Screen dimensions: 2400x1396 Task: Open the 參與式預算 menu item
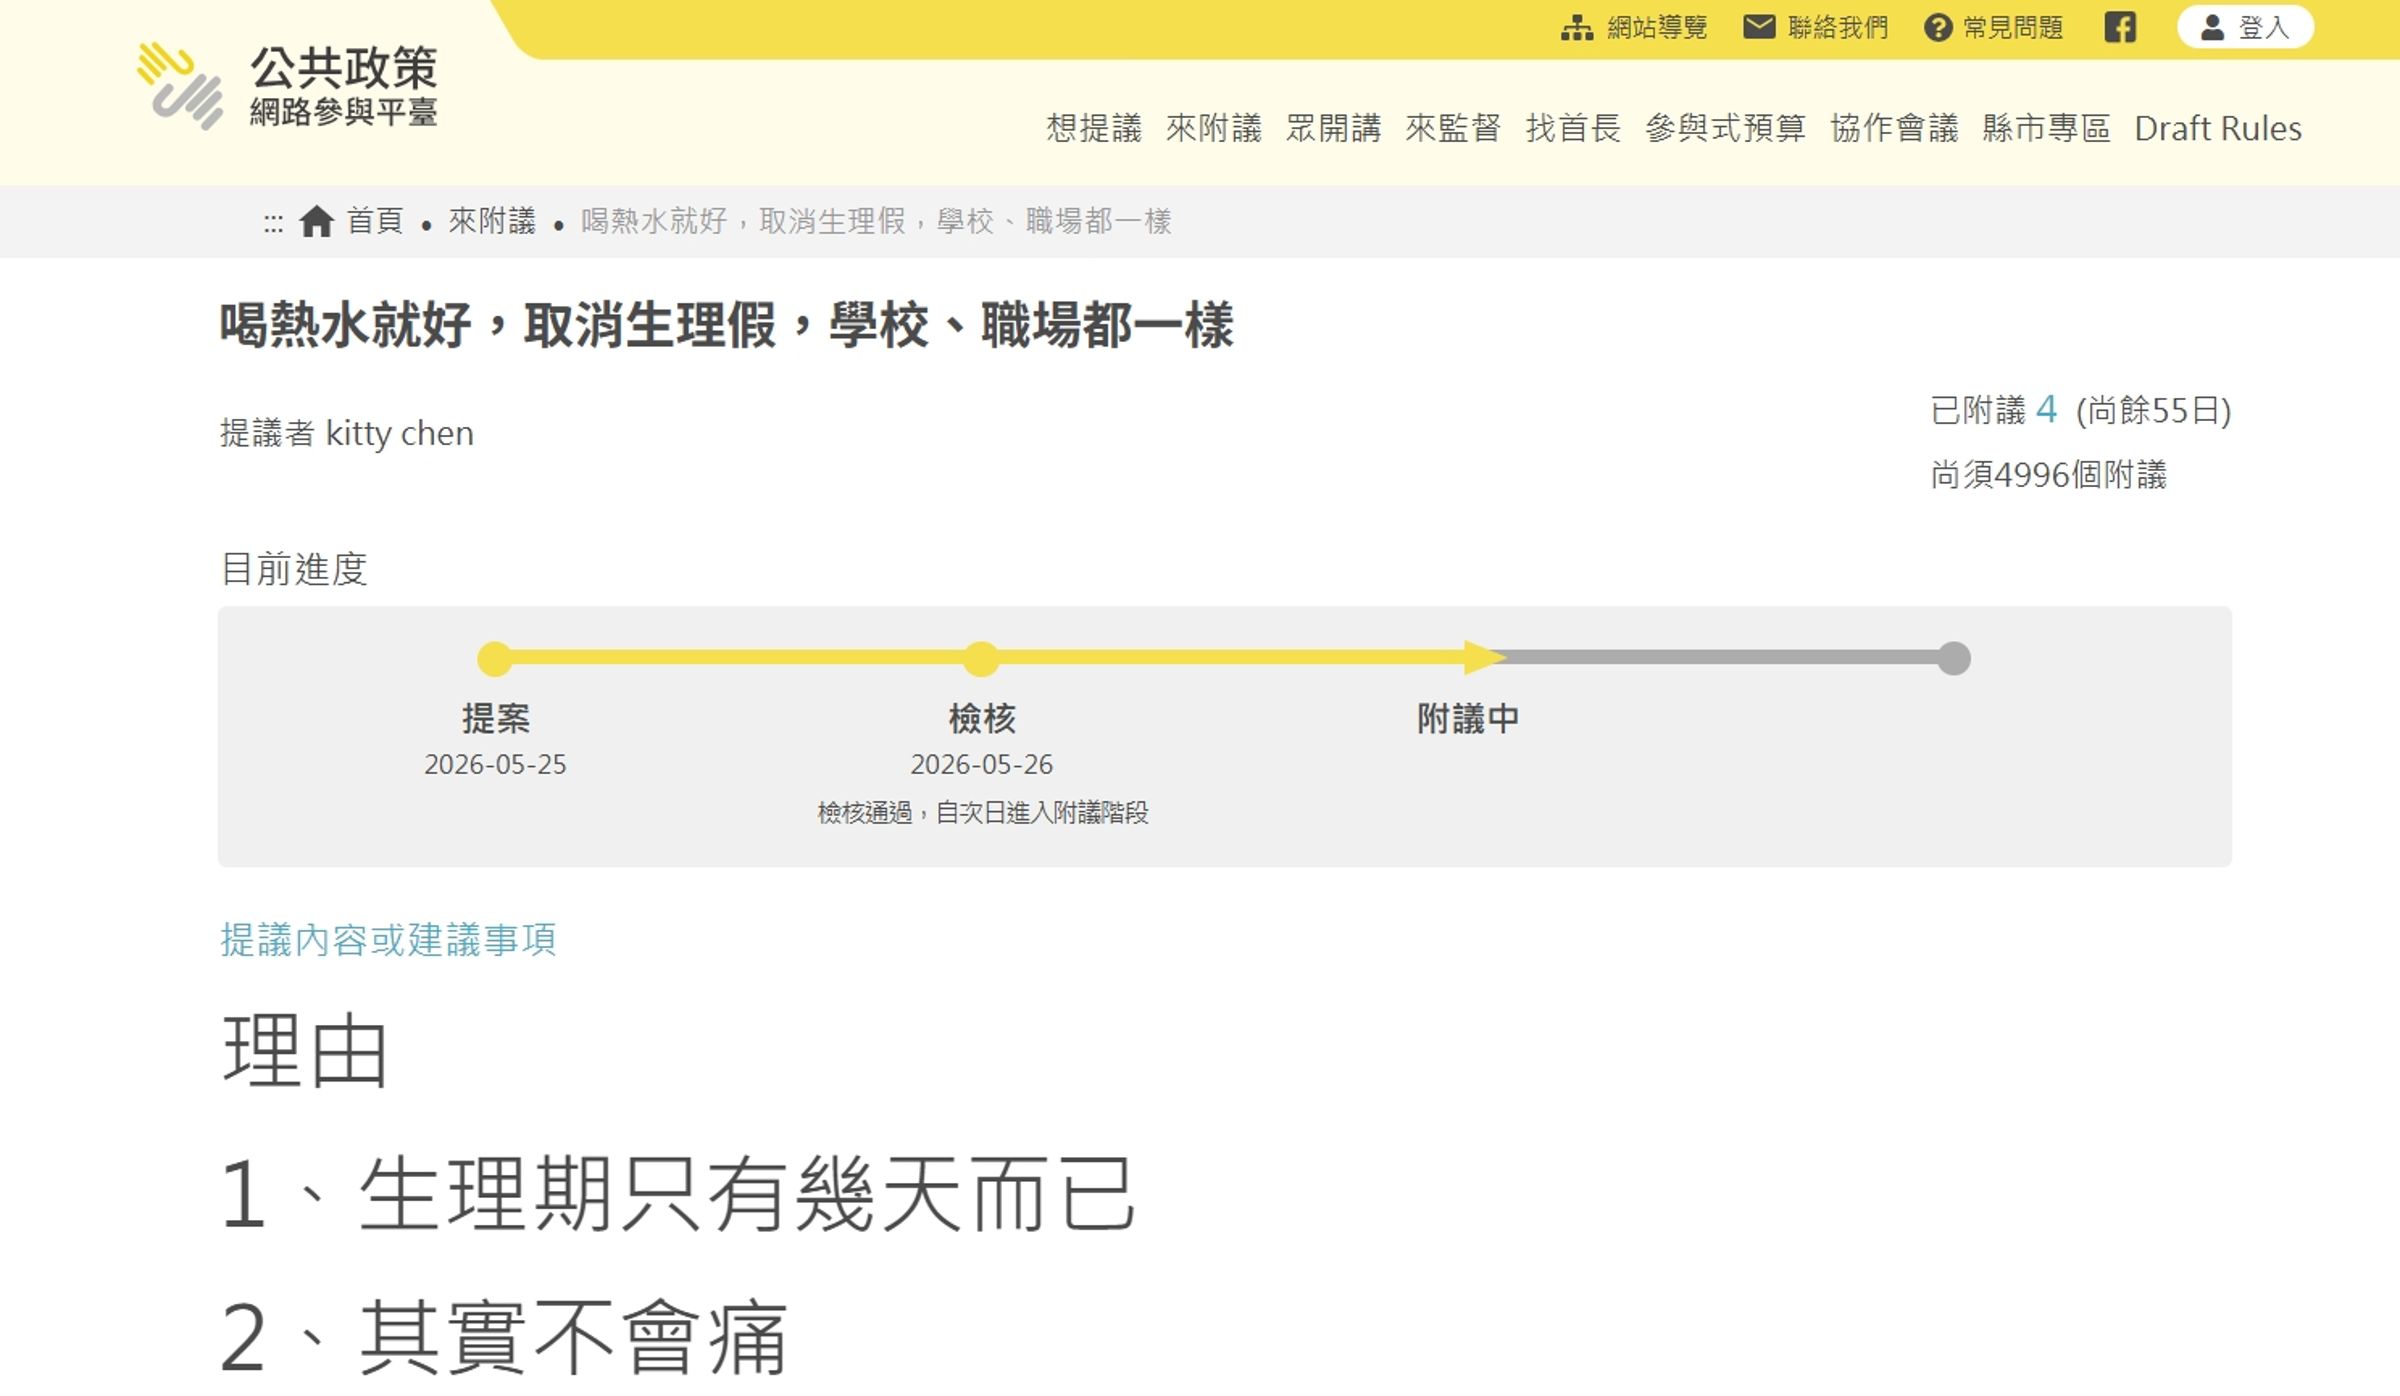click(x=1725, y=128)
